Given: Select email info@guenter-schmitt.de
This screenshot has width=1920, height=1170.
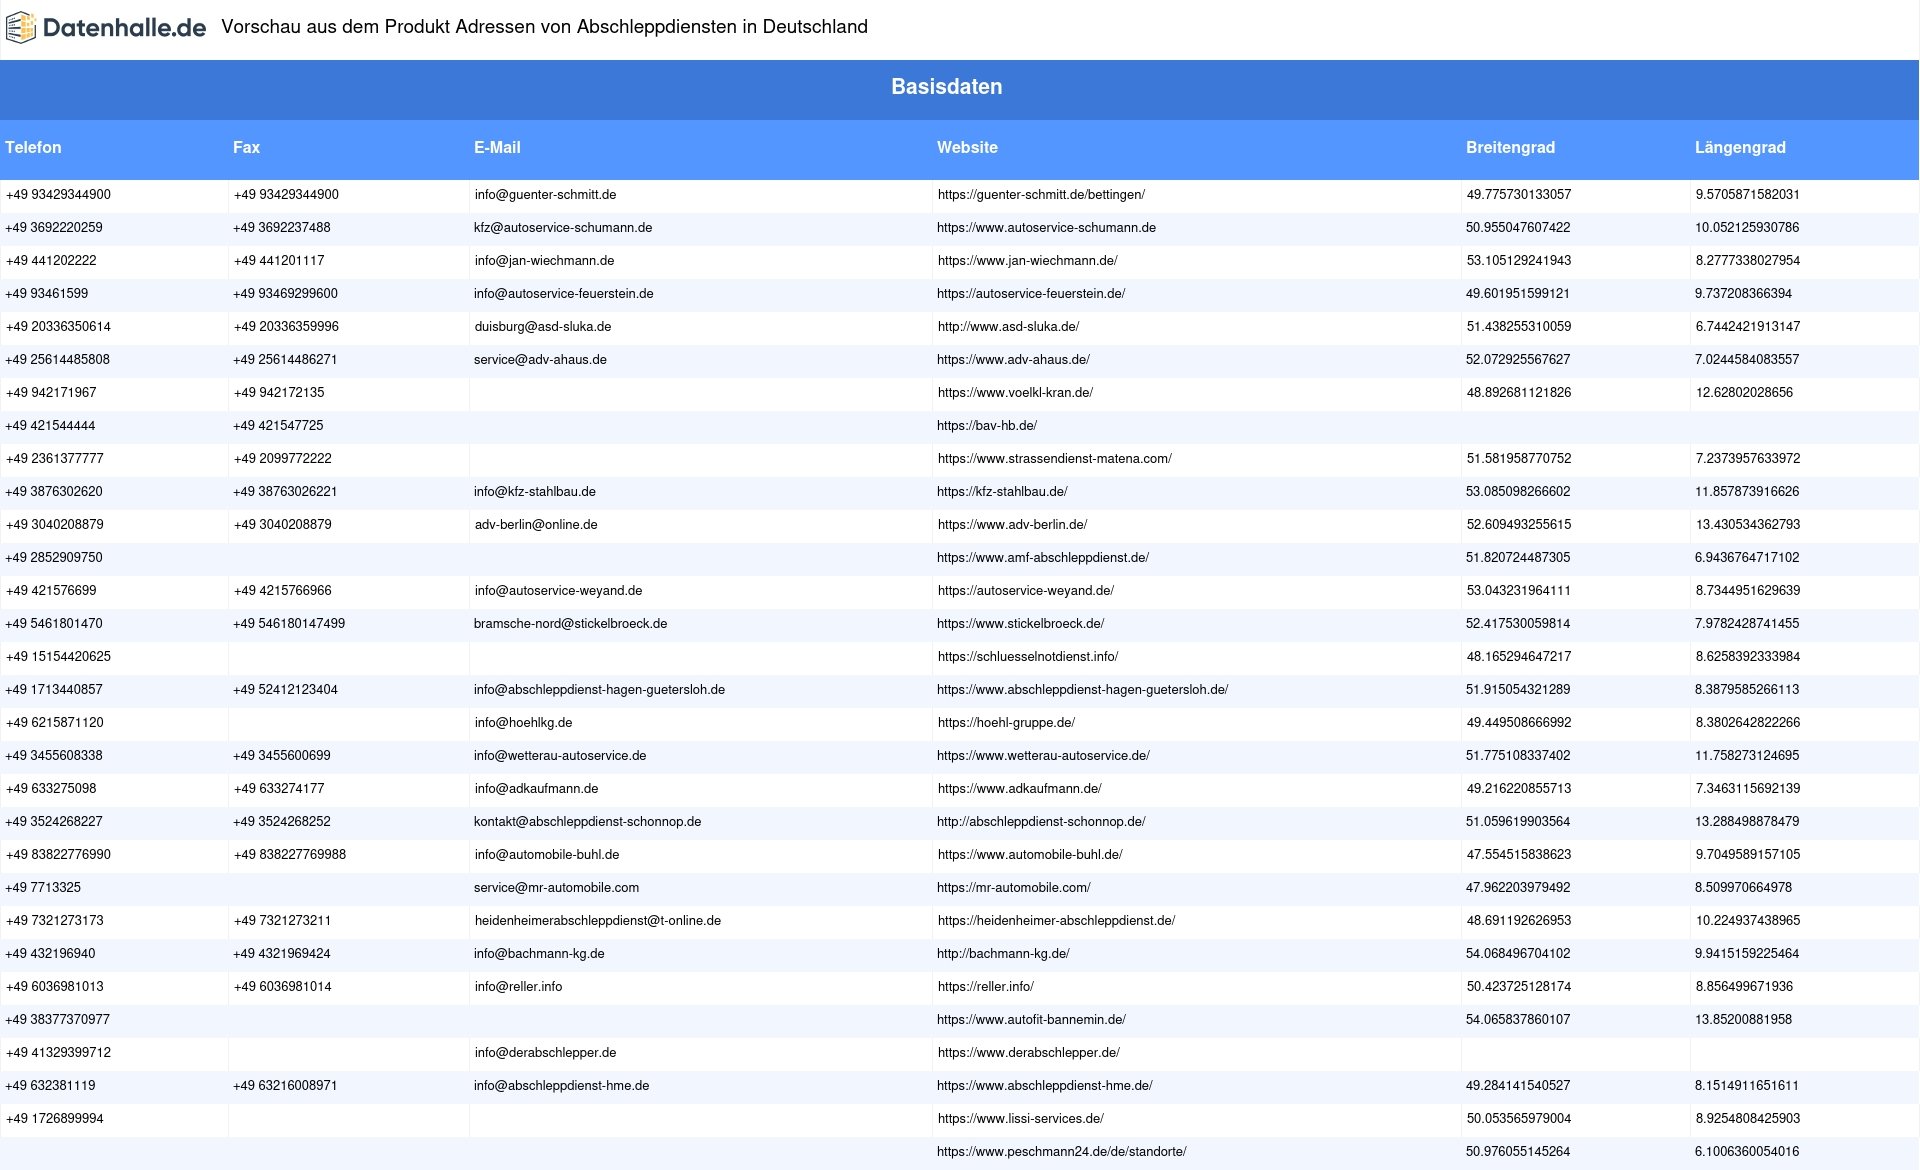Looking at the screenshot, I should click(x=545, y=195).
